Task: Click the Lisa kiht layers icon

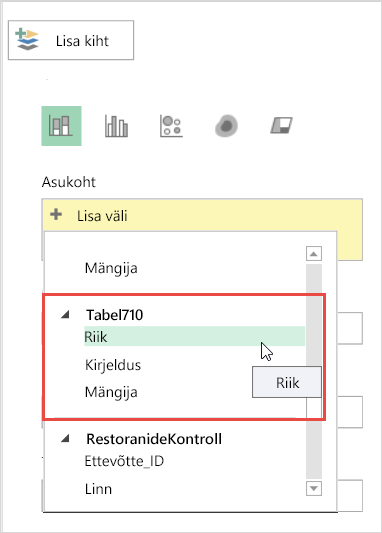Action: [27, 40]
